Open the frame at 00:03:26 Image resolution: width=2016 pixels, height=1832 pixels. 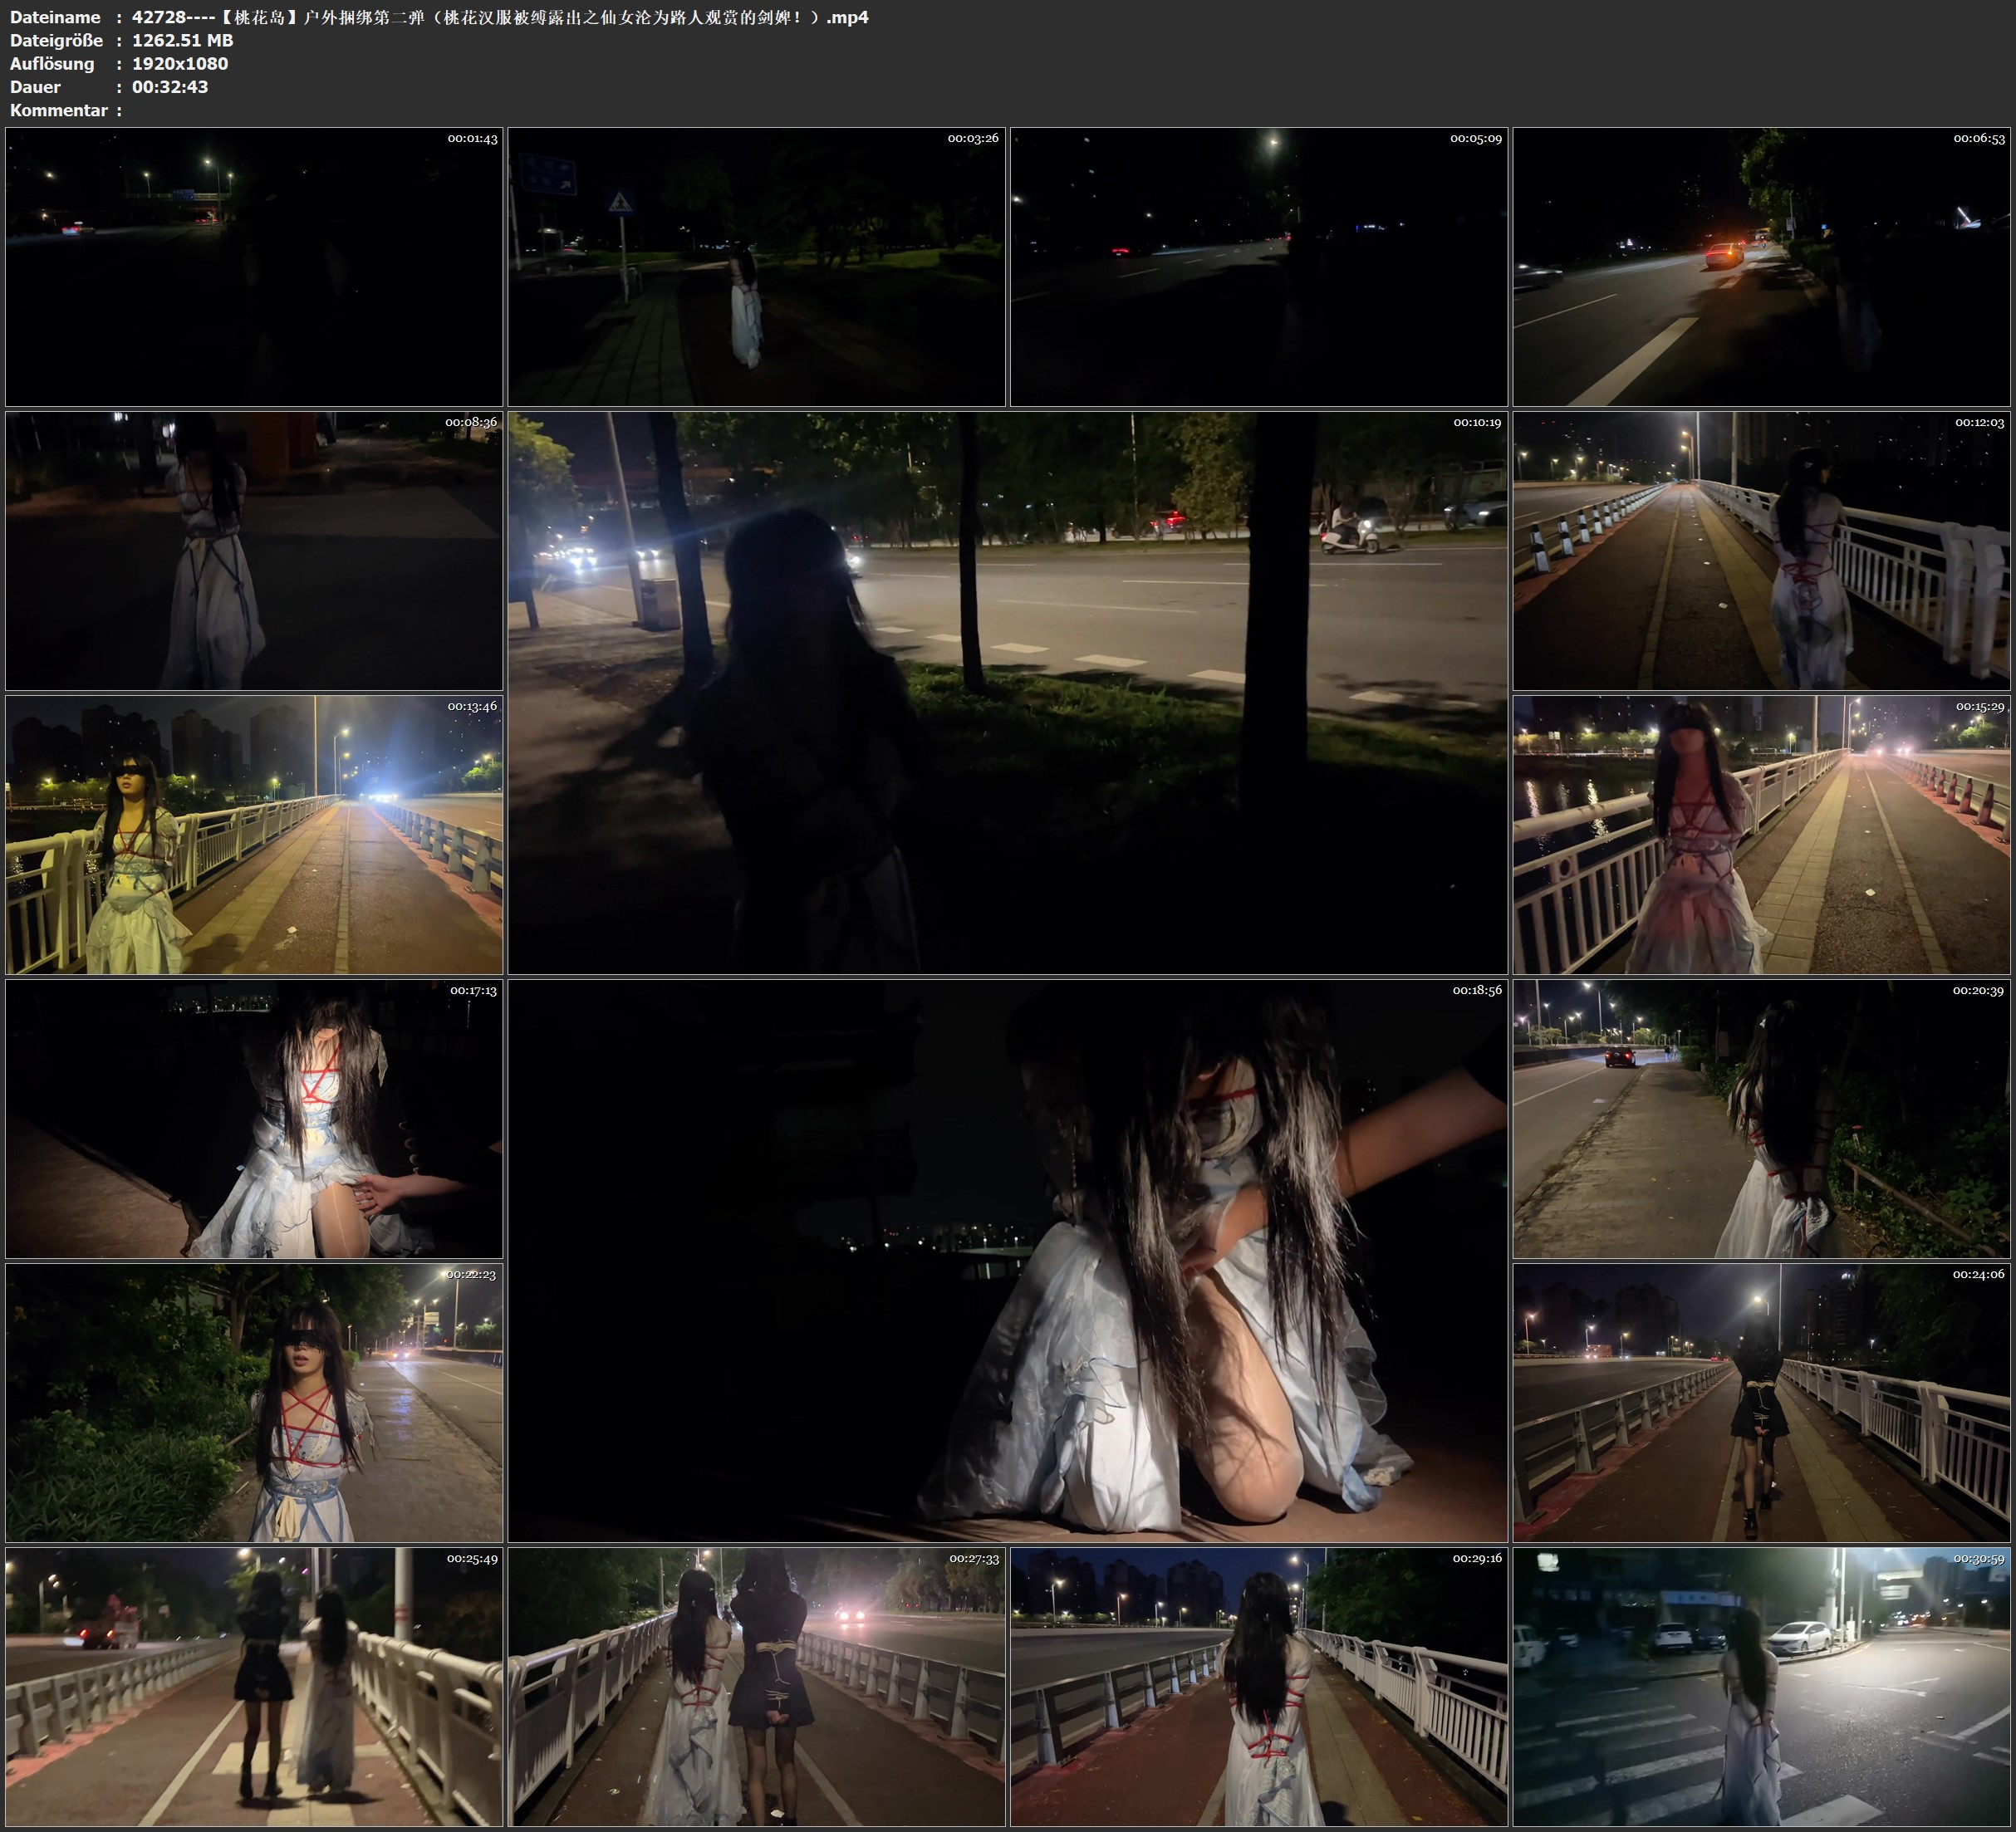[756, 266]
